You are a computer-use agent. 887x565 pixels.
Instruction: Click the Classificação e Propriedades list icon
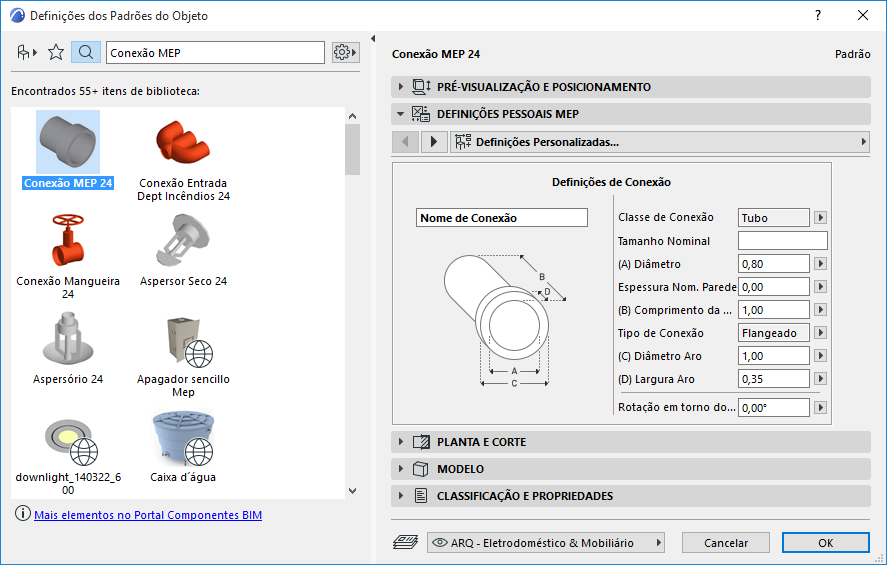tap(421, 495)
